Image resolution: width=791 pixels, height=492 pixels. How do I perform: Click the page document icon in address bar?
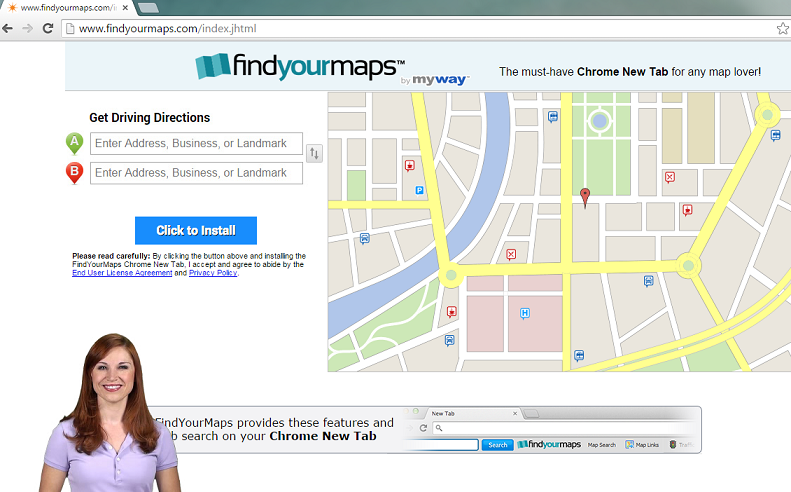[x=71, y=29]
